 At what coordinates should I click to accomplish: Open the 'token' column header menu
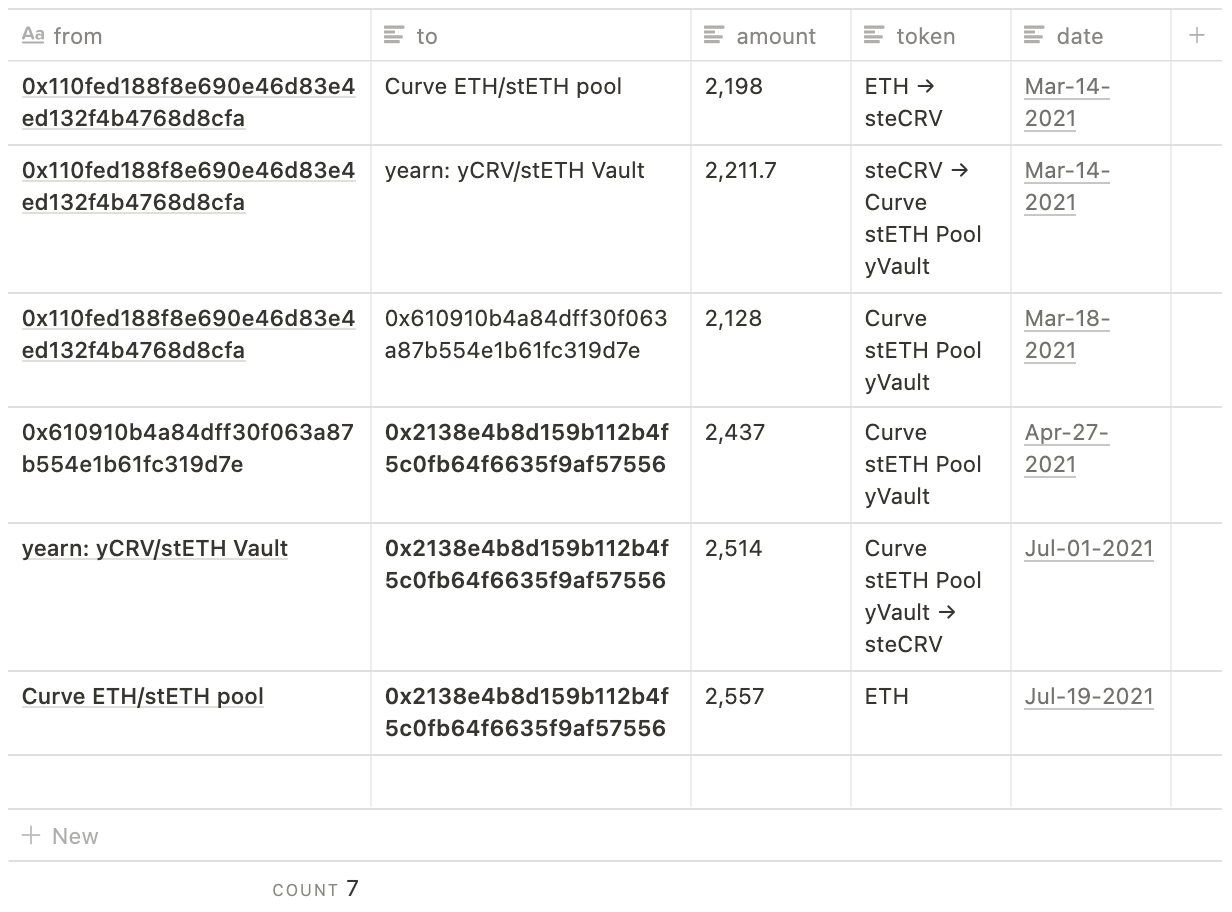[x=931, y=36]
